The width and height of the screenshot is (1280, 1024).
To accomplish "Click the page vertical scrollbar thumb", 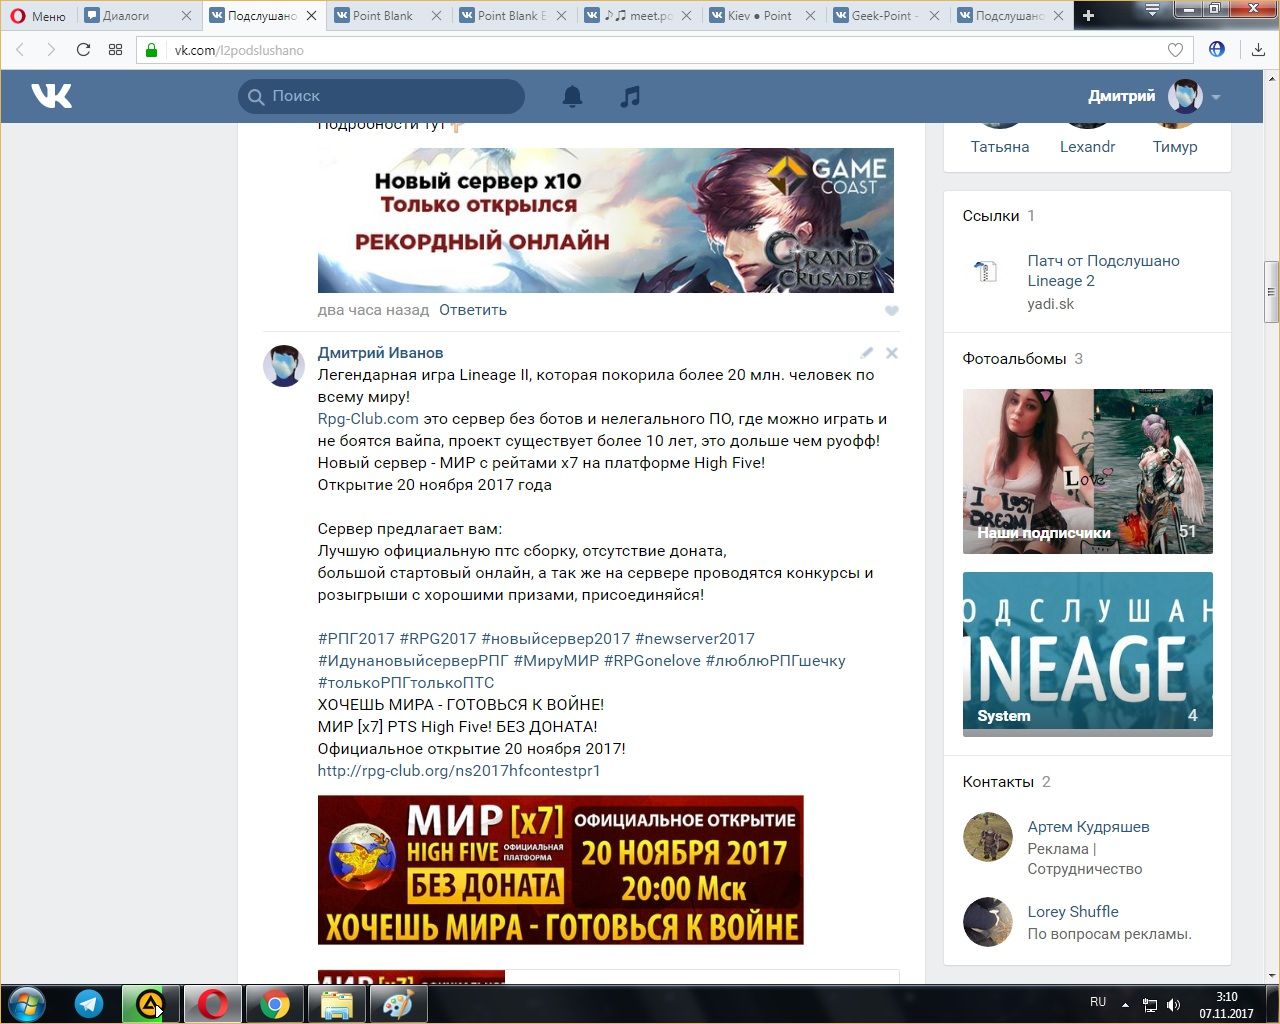I will tap(1272, 292).
